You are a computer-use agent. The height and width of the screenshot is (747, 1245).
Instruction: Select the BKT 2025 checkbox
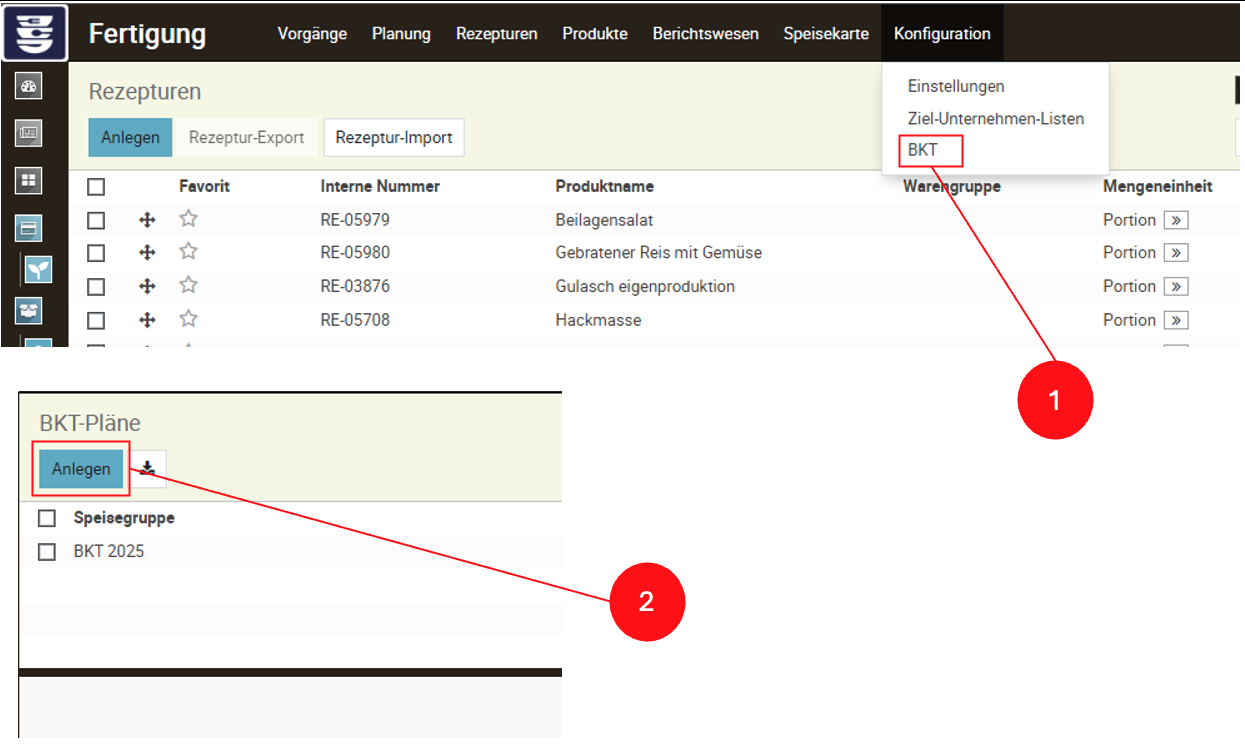47,551
